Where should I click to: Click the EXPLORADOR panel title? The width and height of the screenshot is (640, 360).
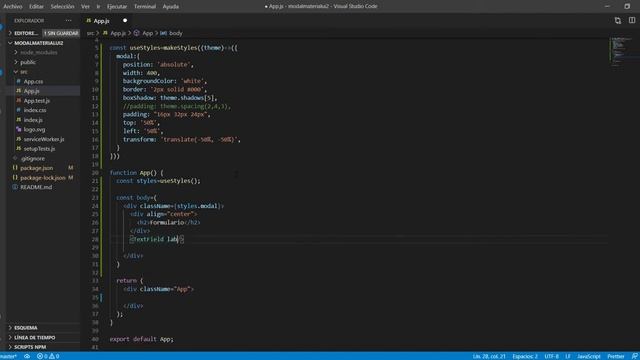click(x=29, y=20)
